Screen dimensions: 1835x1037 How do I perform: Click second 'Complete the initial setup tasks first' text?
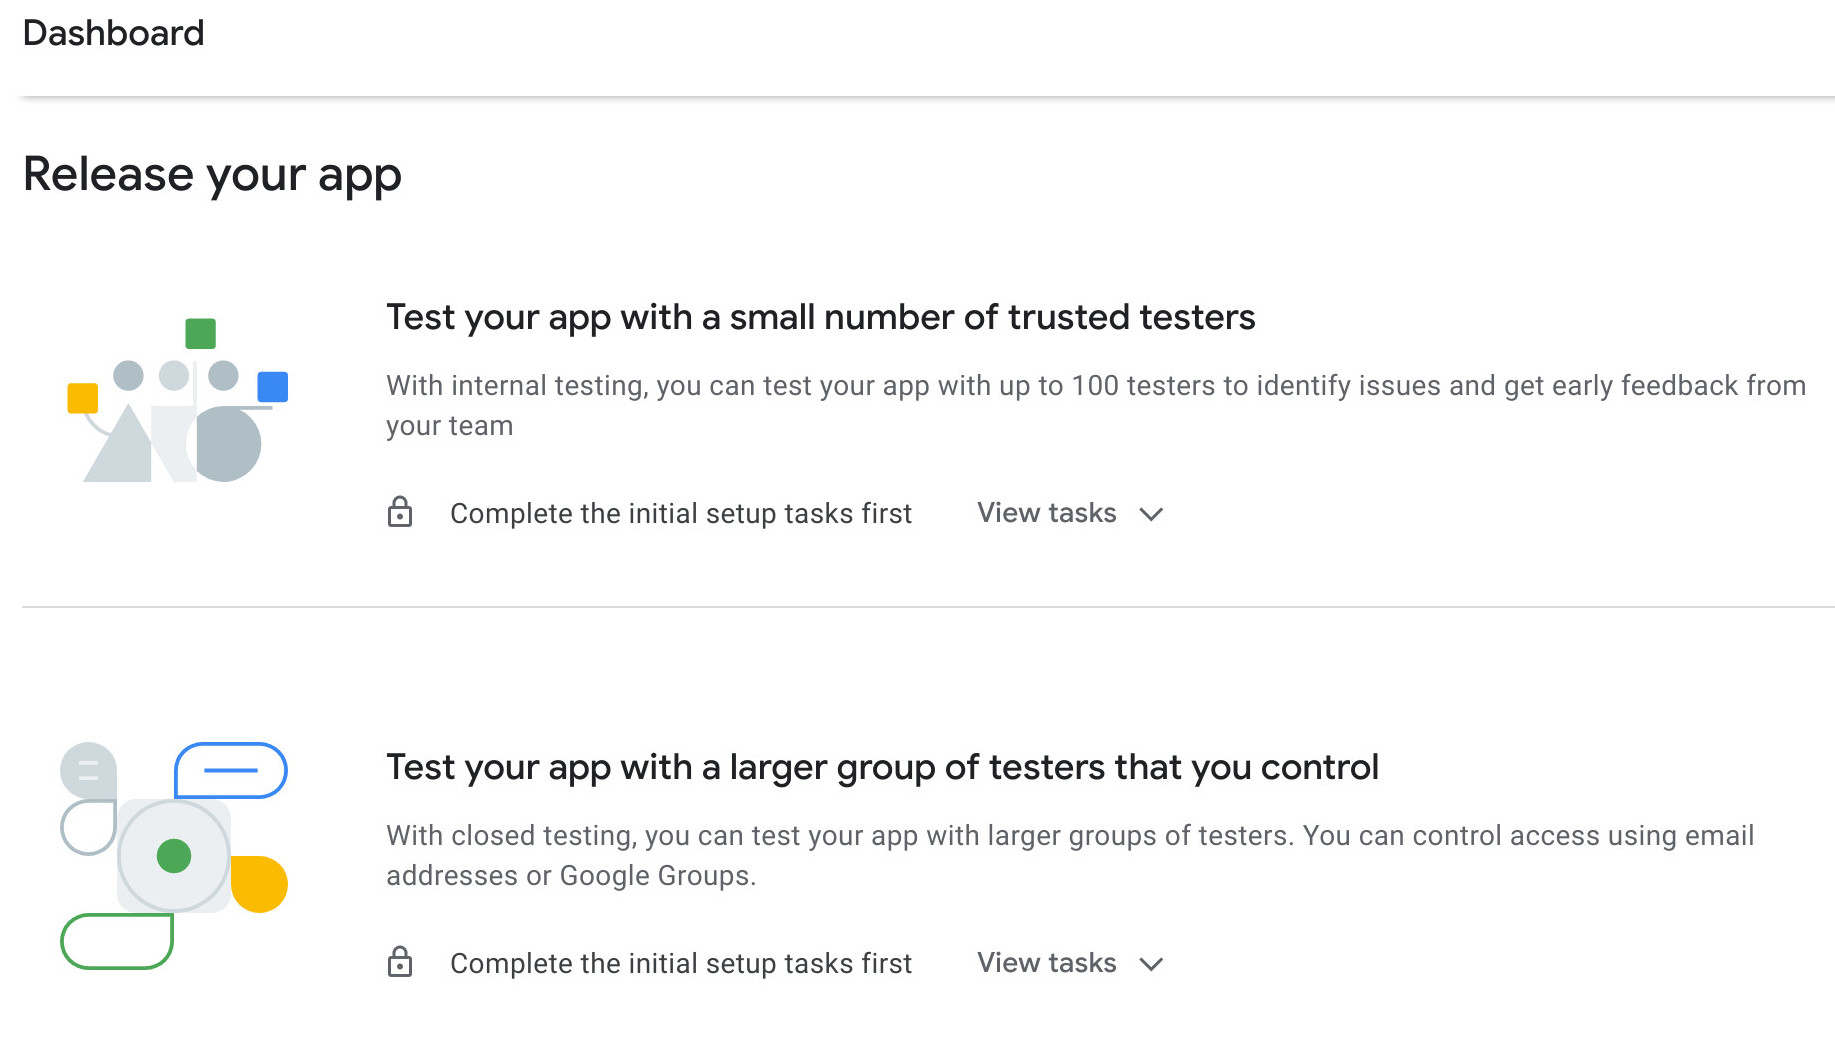click(x=681, y=963)
